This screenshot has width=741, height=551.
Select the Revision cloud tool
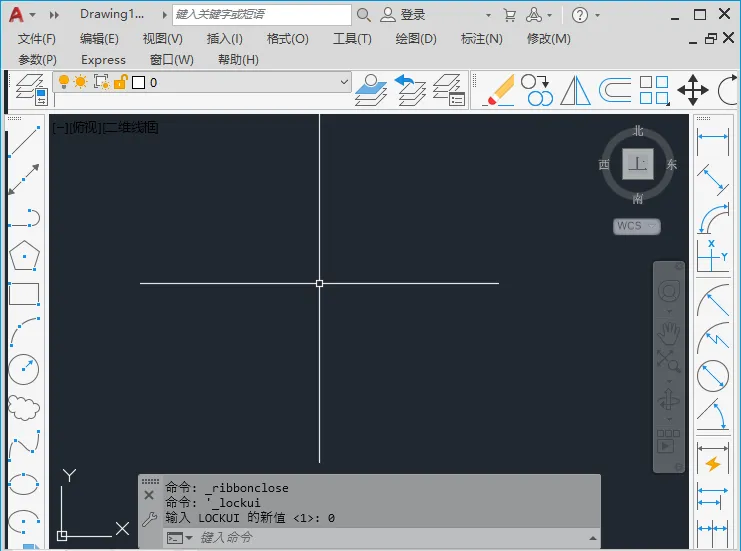(24, 407)
